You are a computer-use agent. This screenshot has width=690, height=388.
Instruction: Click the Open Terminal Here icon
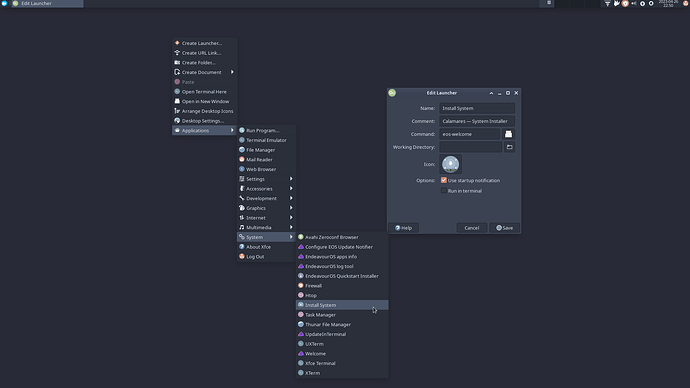point(177,92)
